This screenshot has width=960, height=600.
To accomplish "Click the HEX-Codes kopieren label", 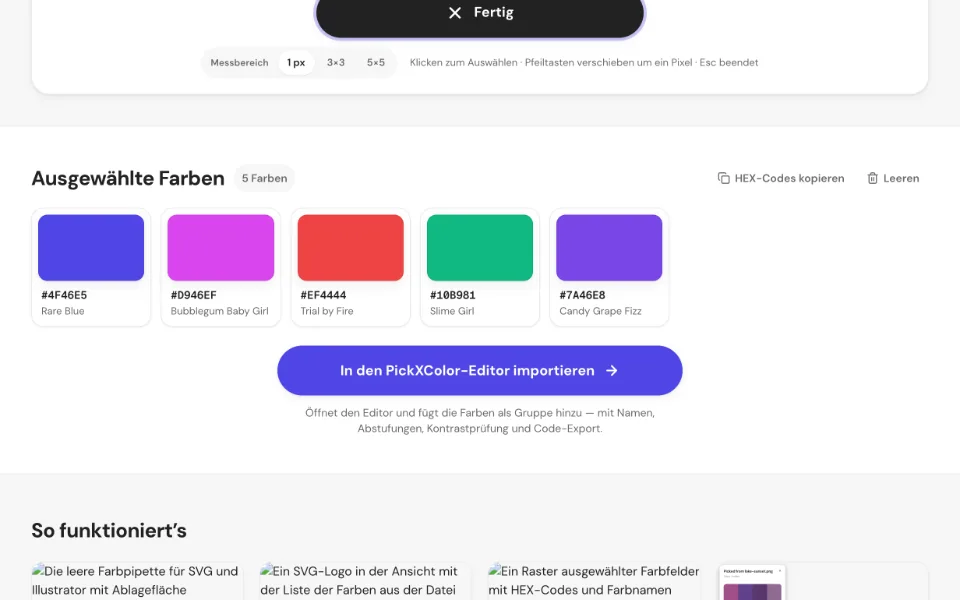I will tap(789, 178).
